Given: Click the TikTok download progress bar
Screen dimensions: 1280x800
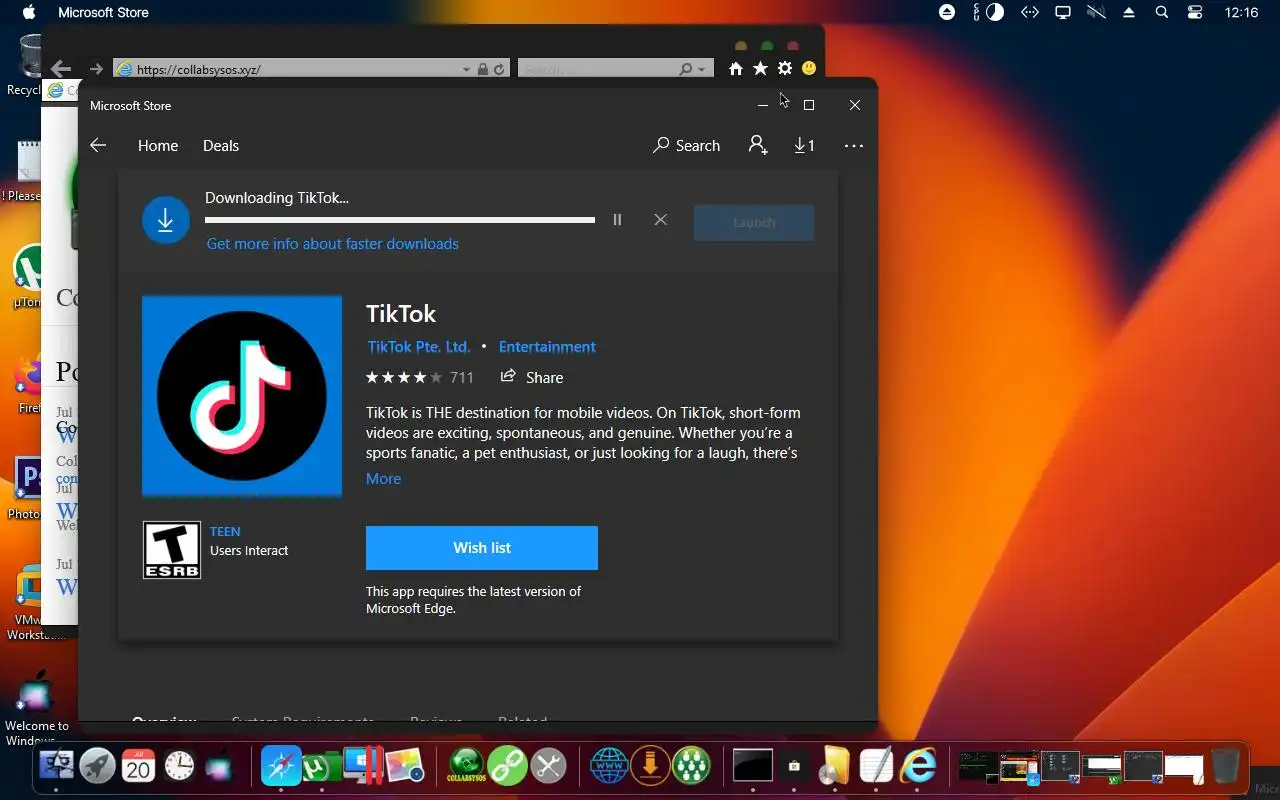Looking at the screenshot, I should [400, 220].
